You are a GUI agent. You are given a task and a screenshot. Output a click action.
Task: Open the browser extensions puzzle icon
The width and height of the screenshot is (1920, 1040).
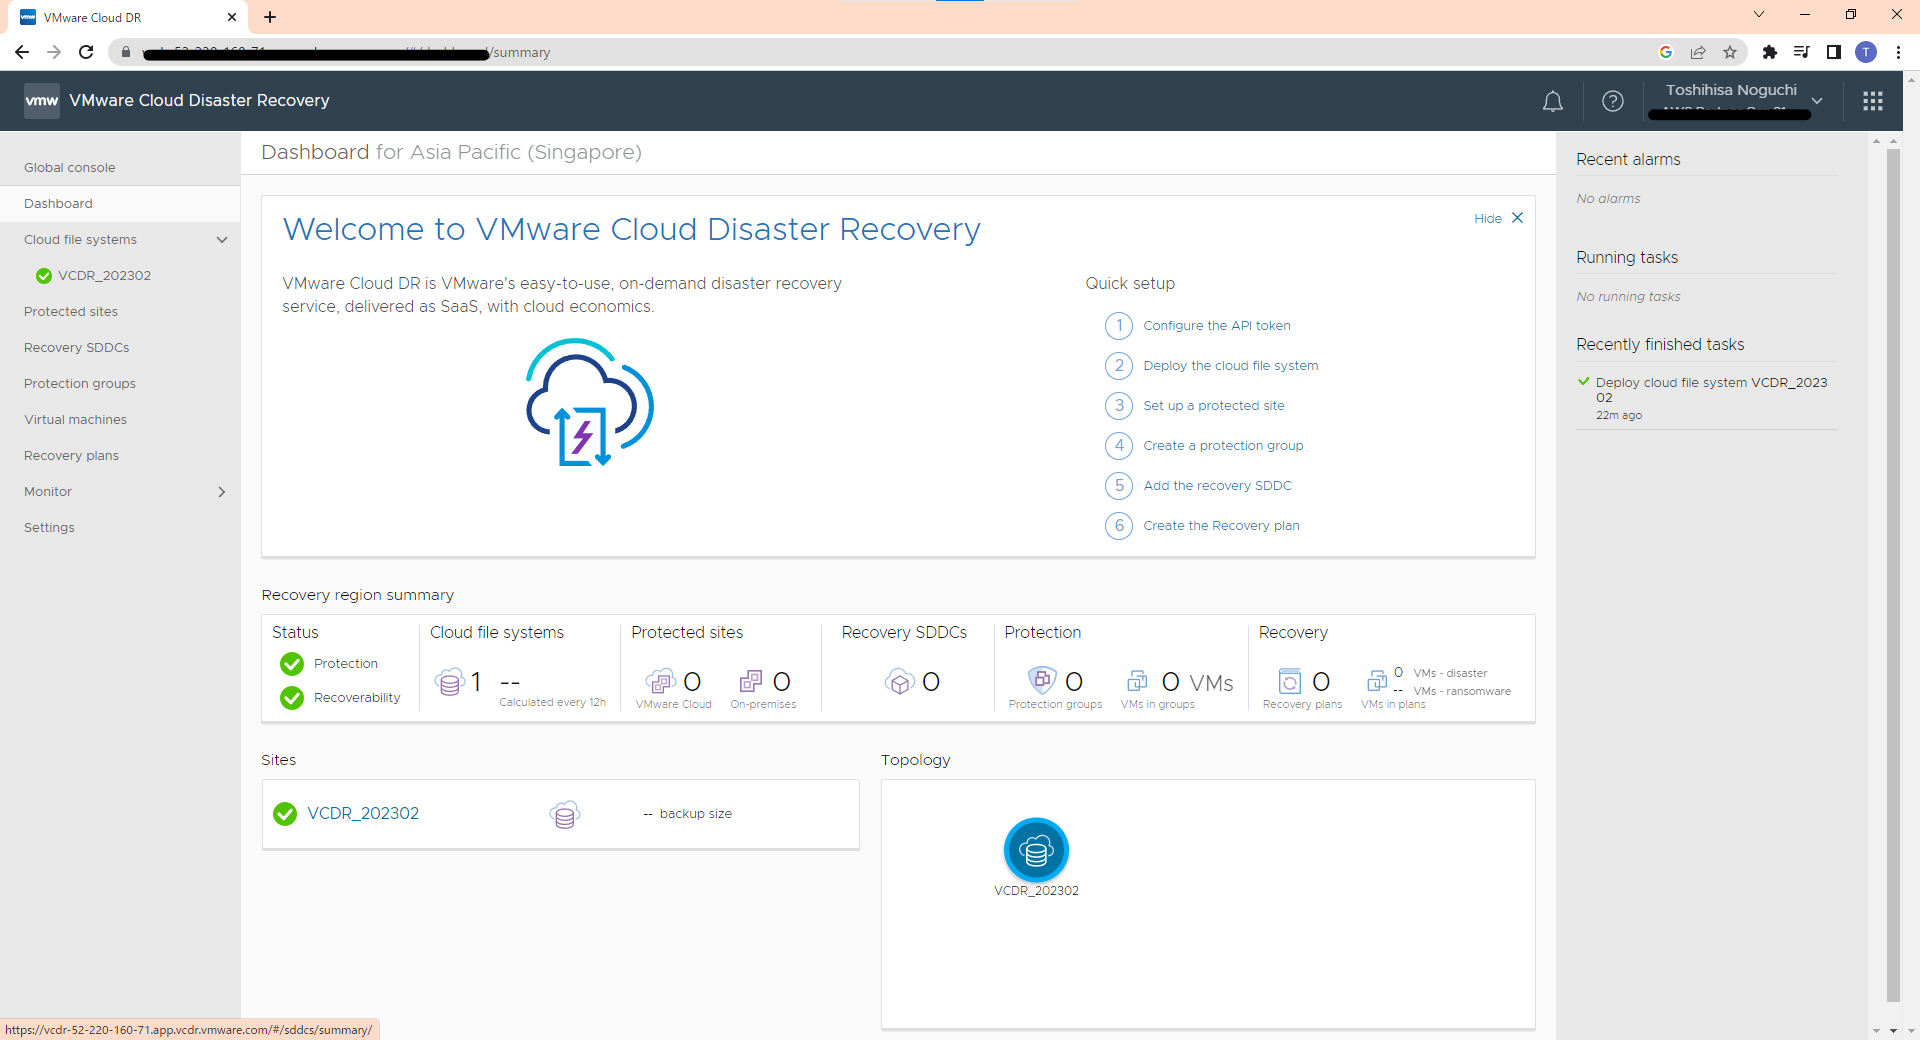click(x=1770, y=52)
